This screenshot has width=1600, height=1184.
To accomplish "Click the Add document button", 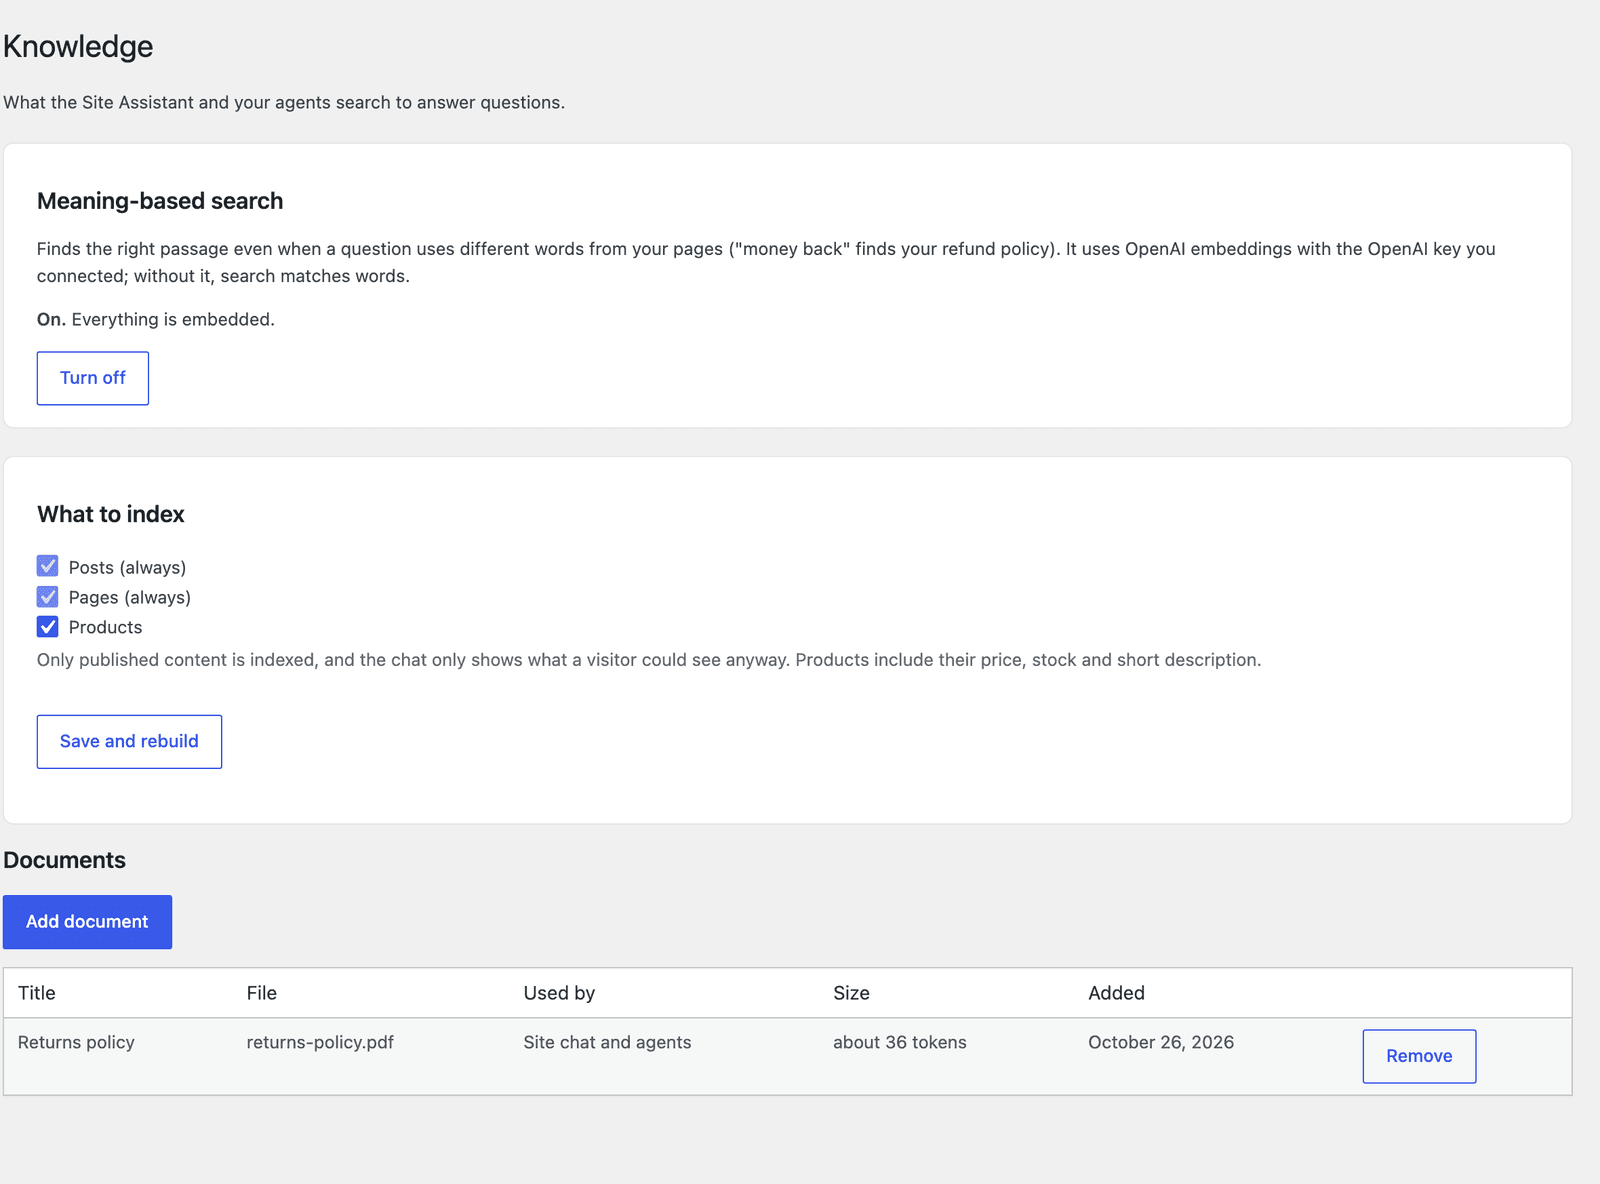I will (87, 922).
